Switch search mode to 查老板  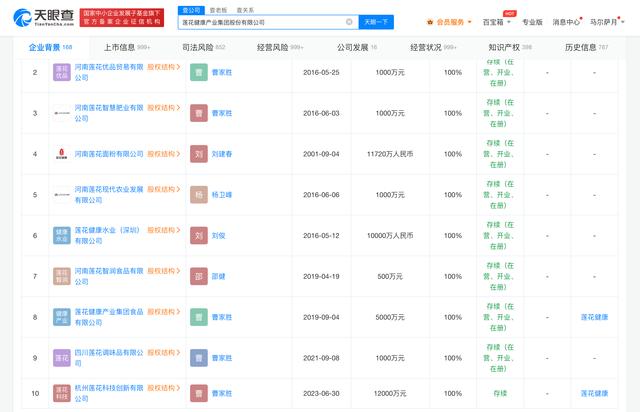(x=215, y=8)
